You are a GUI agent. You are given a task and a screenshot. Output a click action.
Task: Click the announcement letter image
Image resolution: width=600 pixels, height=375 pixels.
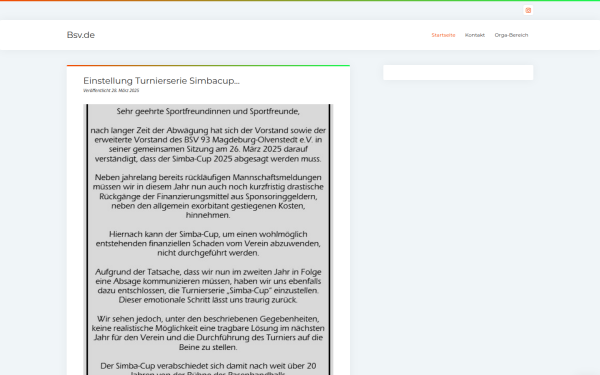click(x=208, y=240)
